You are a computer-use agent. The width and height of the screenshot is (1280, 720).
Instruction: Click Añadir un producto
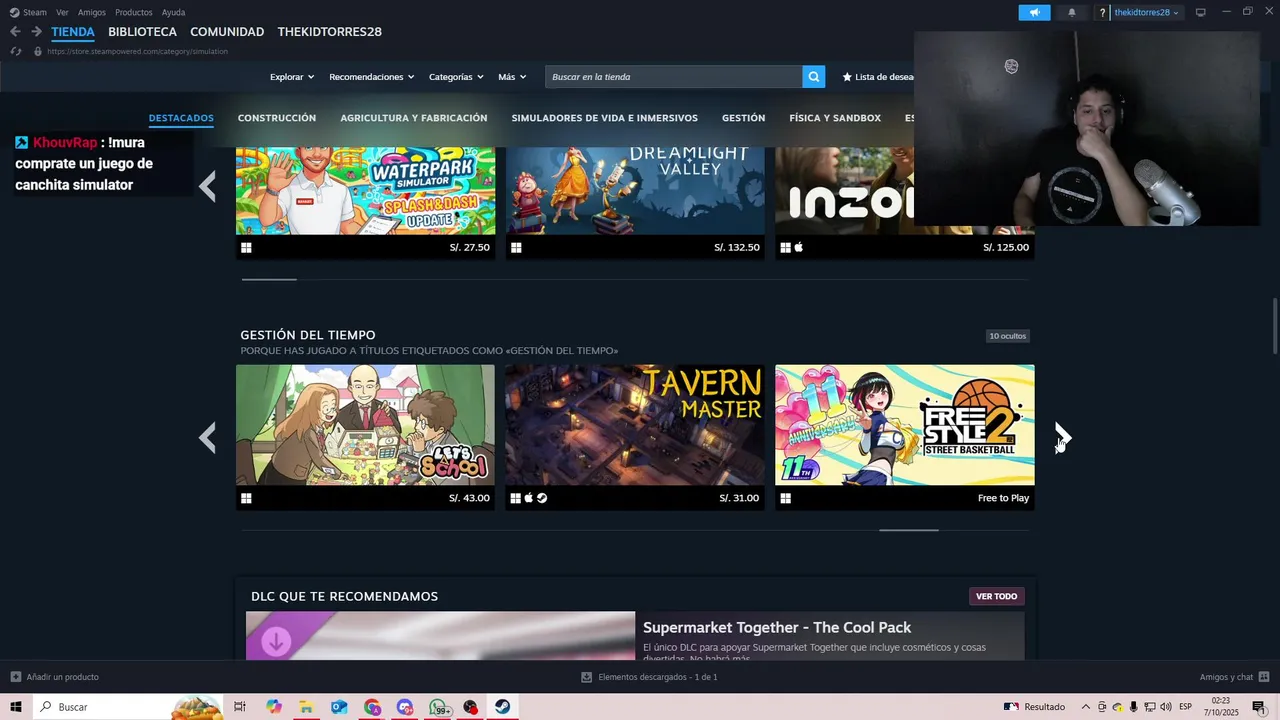pyautogui.click(x=62, y=677)
